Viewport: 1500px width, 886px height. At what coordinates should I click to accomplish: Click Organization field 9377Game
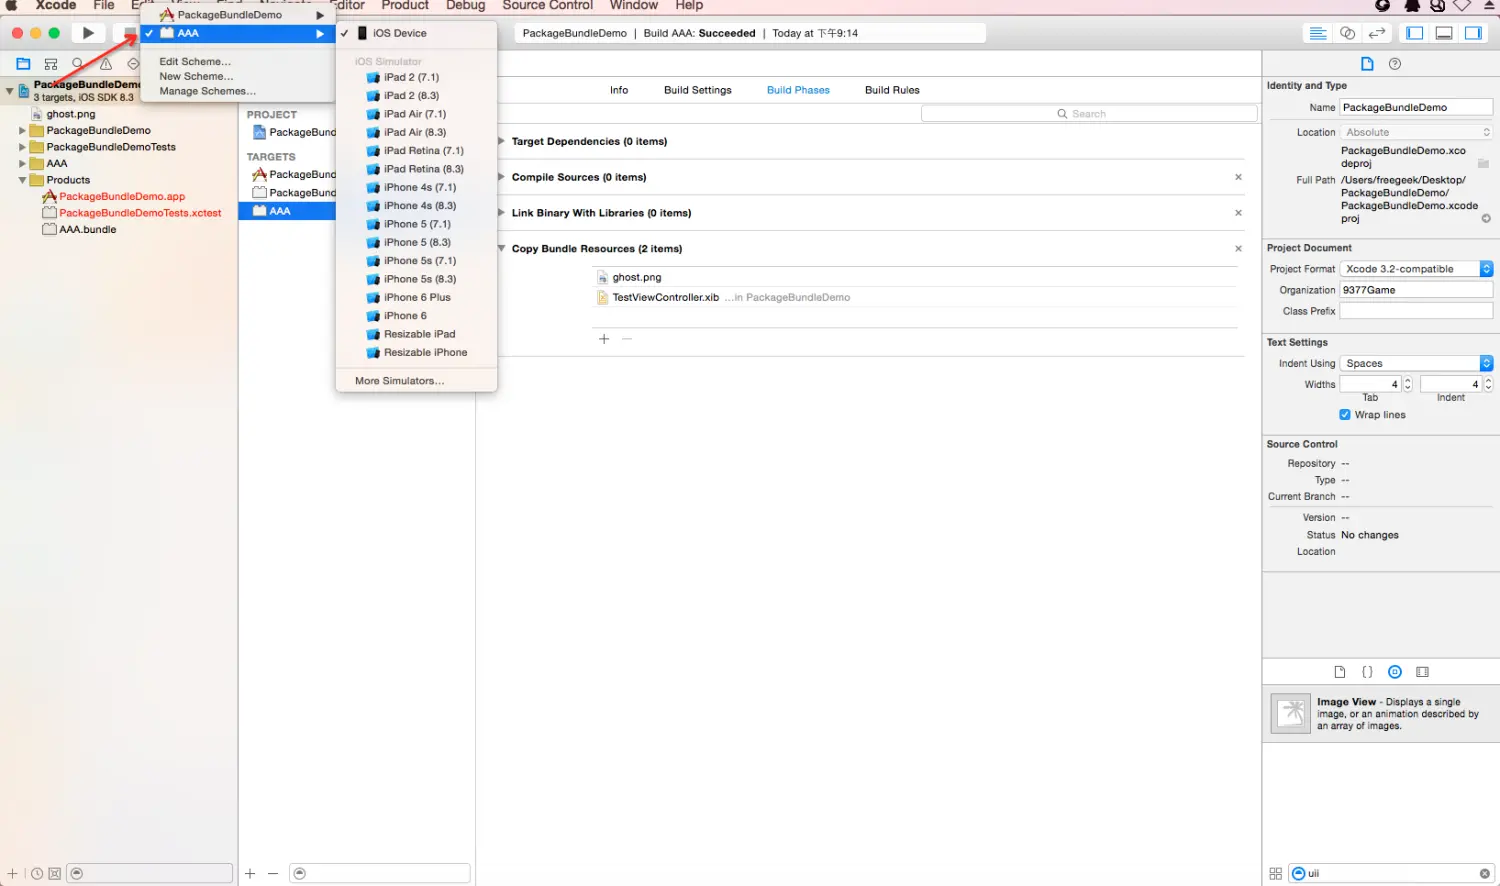click(x=1416, y=290)
